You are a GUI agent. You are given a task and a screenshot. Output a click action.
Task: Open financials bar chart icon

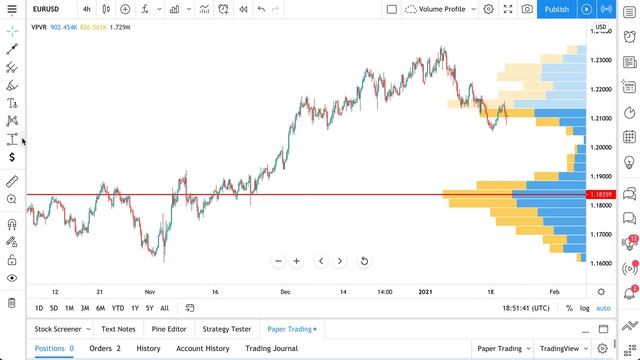click(x=174, y=9)
